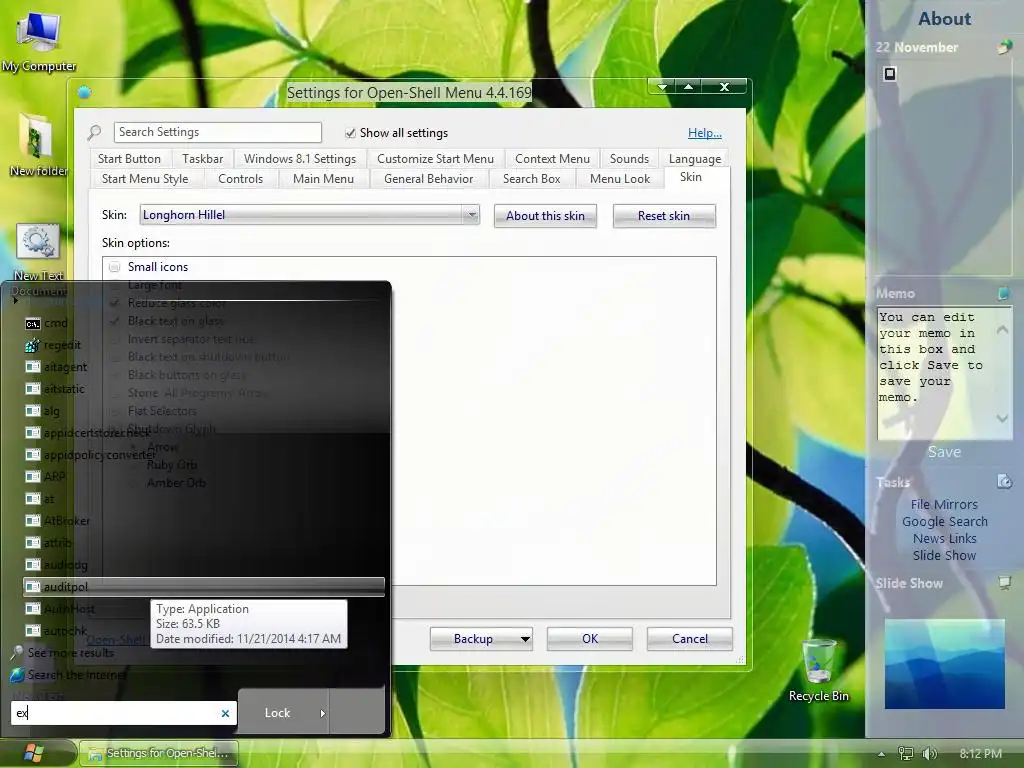
Task: Click the sidebar calendar icon beside 22 November
Action: [1004, 47]
